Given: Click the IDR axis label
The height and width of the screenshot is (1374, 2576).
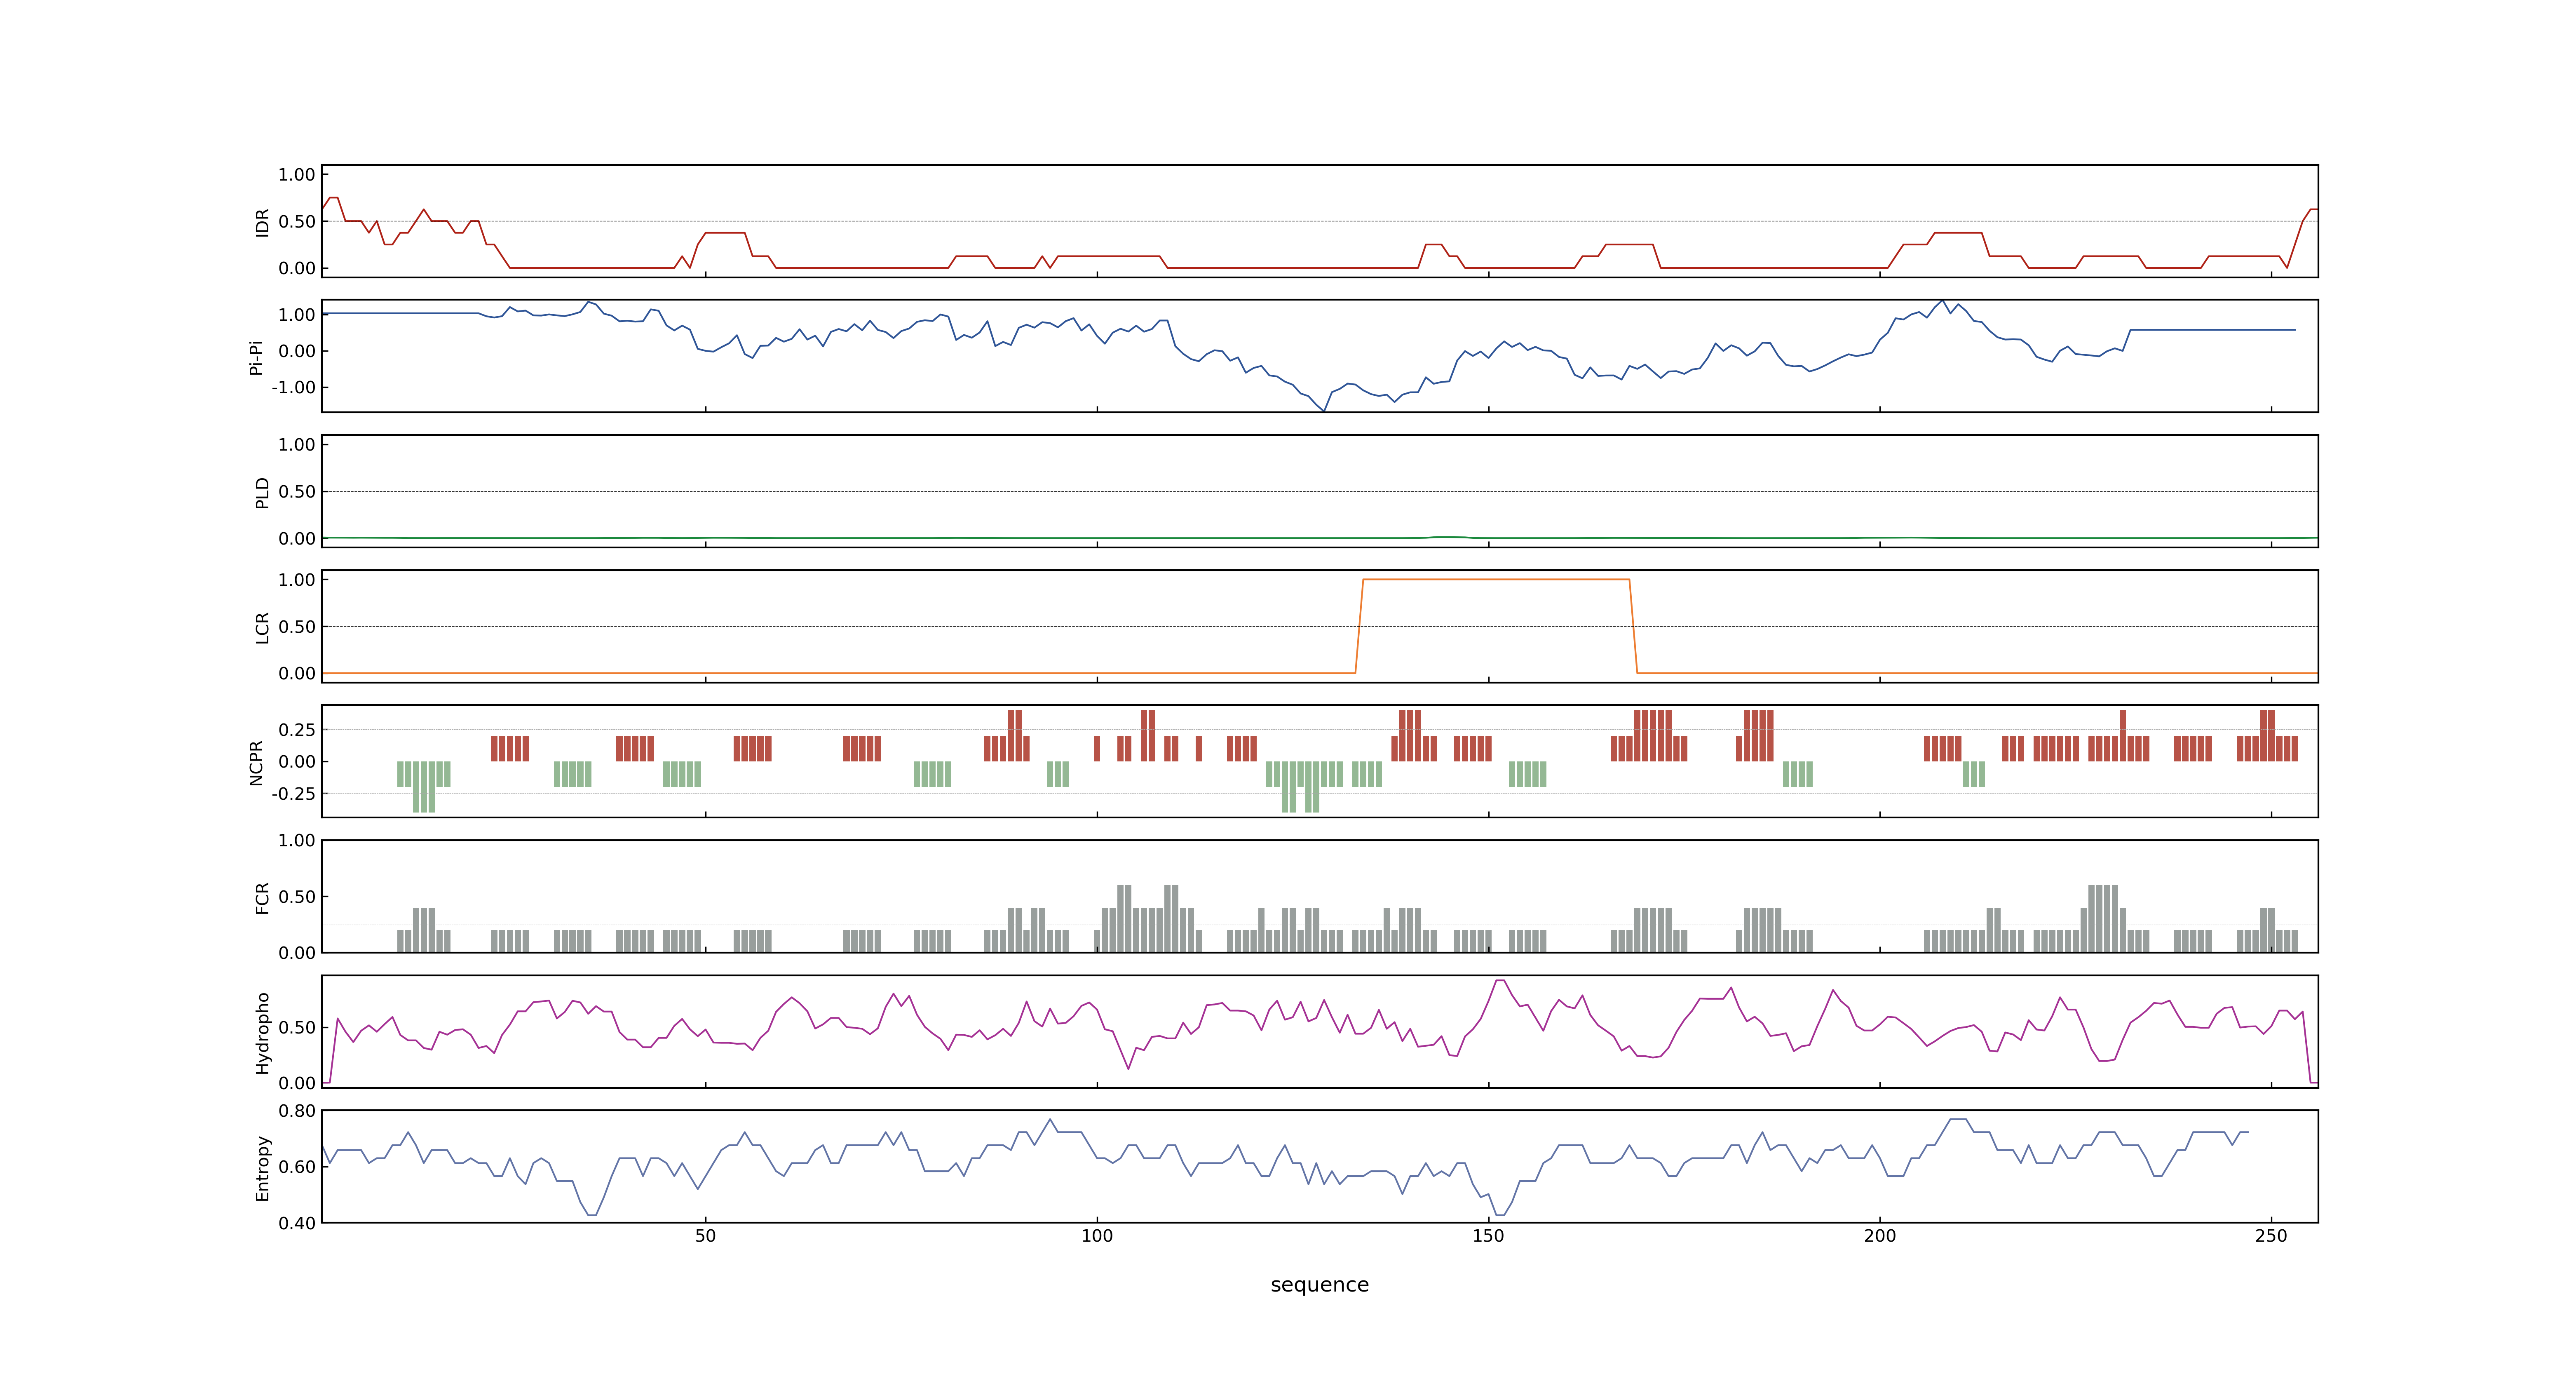Looking at the screenshot, I should coord(262,222).
